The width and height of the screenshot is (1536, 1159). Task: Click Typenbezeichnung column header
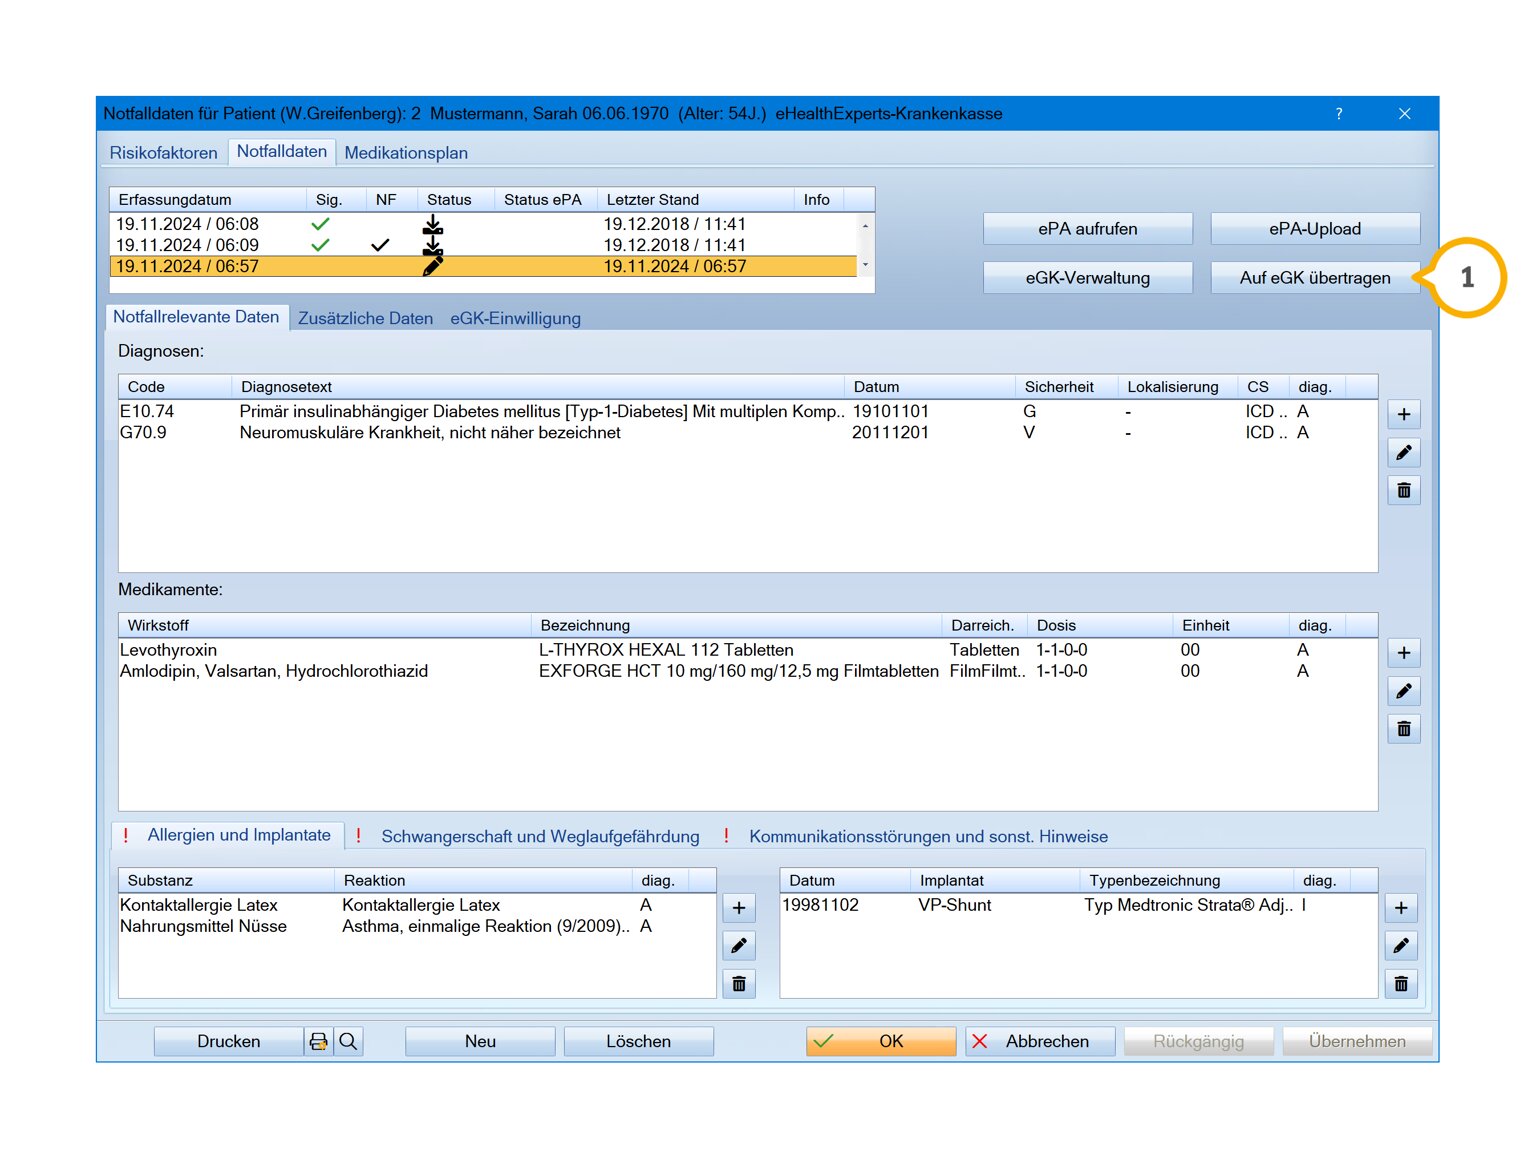click(x=1186, y=880)
